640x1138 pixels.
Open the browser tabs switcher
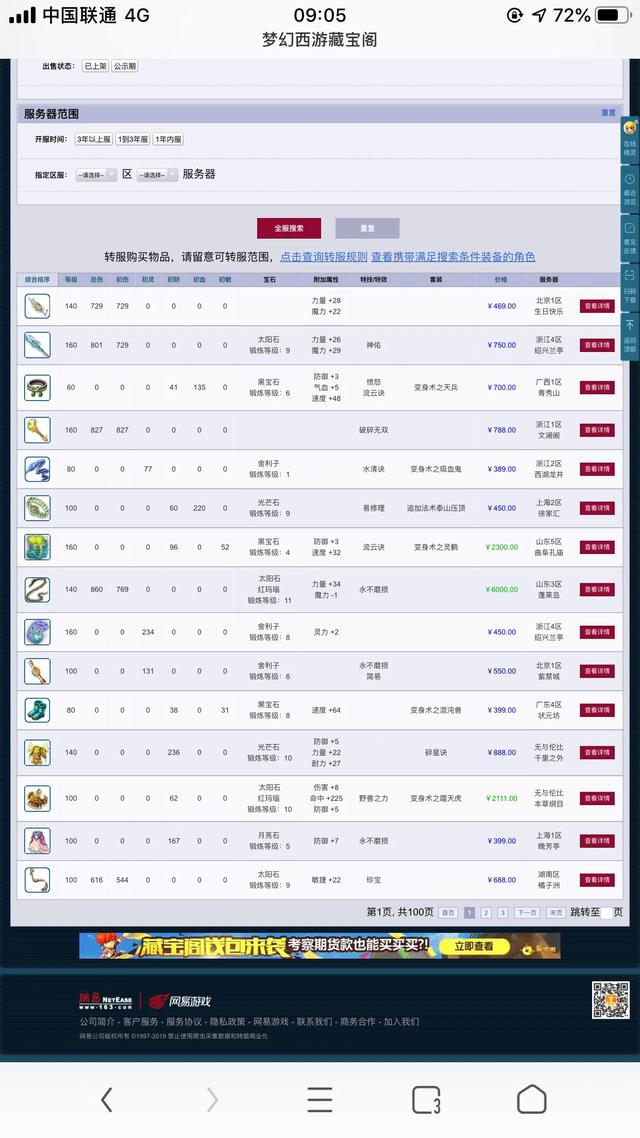(x=426, y=1100)
